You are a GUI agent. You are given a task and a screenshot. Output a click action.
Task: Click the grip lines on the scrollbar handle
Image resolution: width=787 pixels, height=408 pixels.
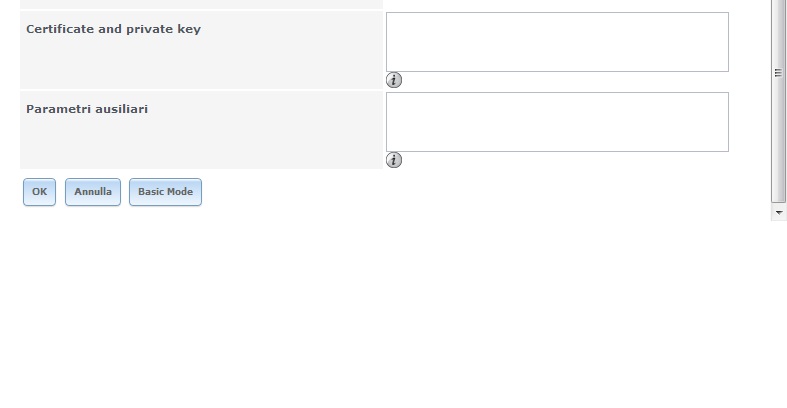pyautogui.click(x=778, y=73)
